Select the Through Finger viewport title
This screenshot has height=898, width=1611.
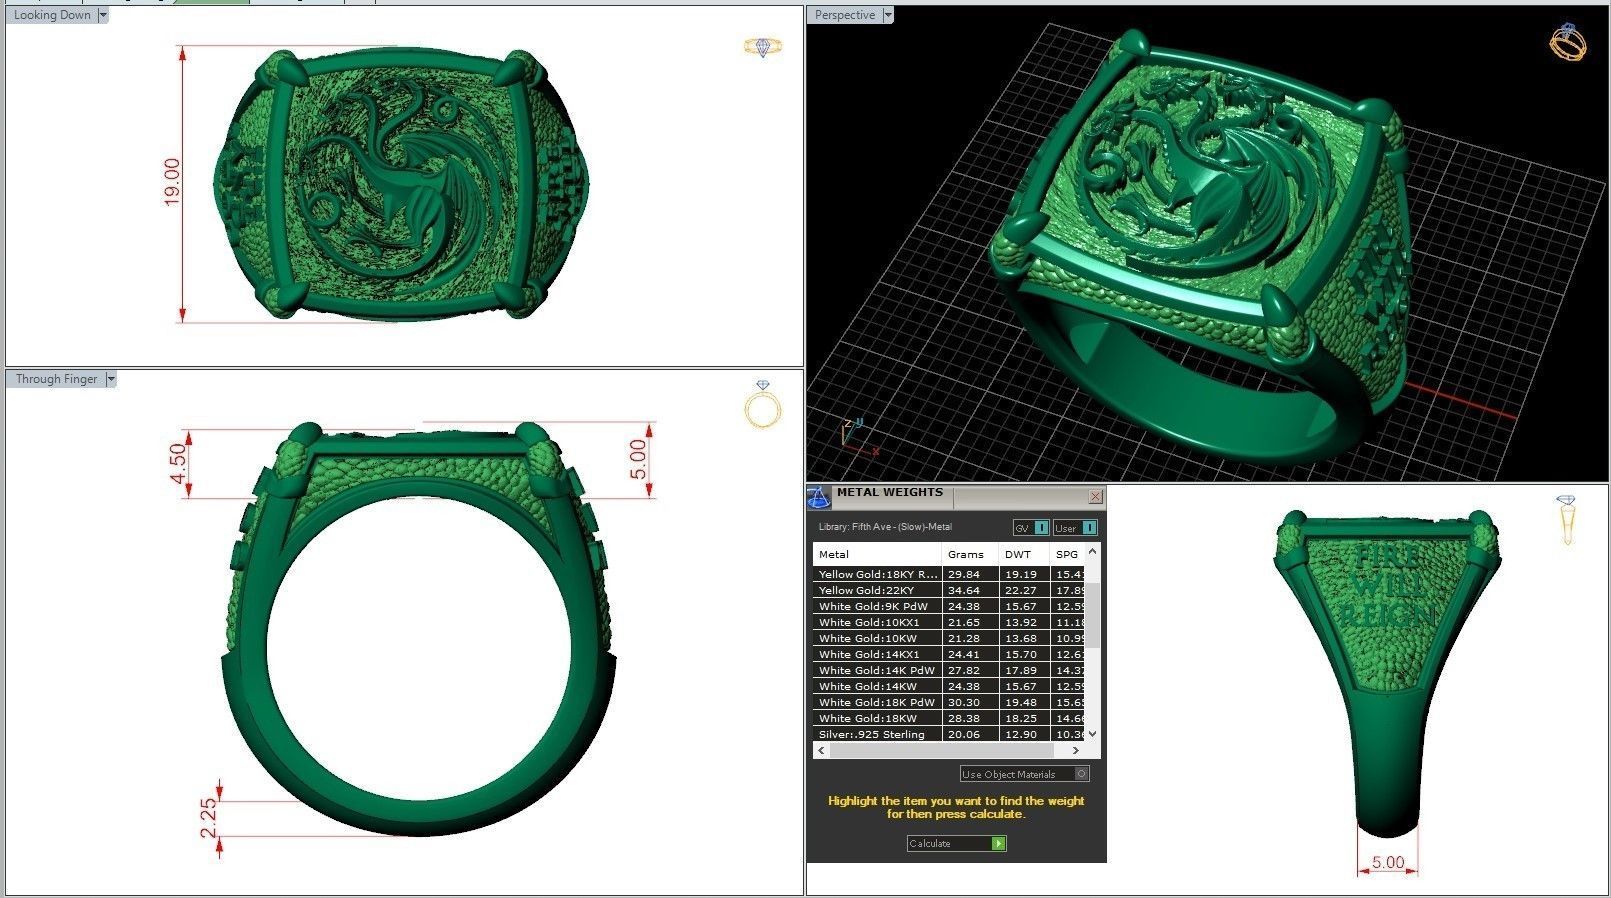pos(56,379)
